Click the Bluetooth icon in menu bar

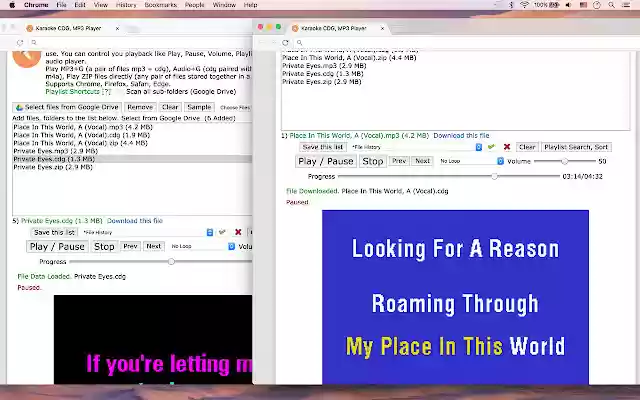click(511, 5)
